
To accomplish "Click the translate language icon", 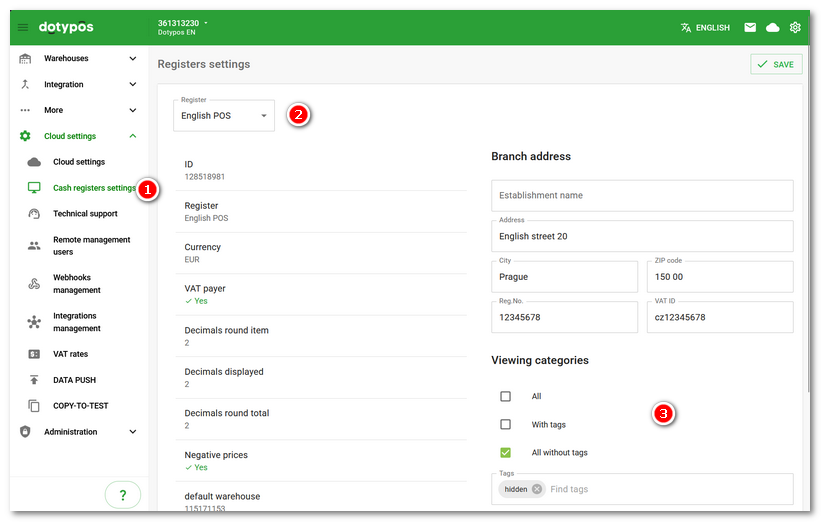I will coord(686,28).
